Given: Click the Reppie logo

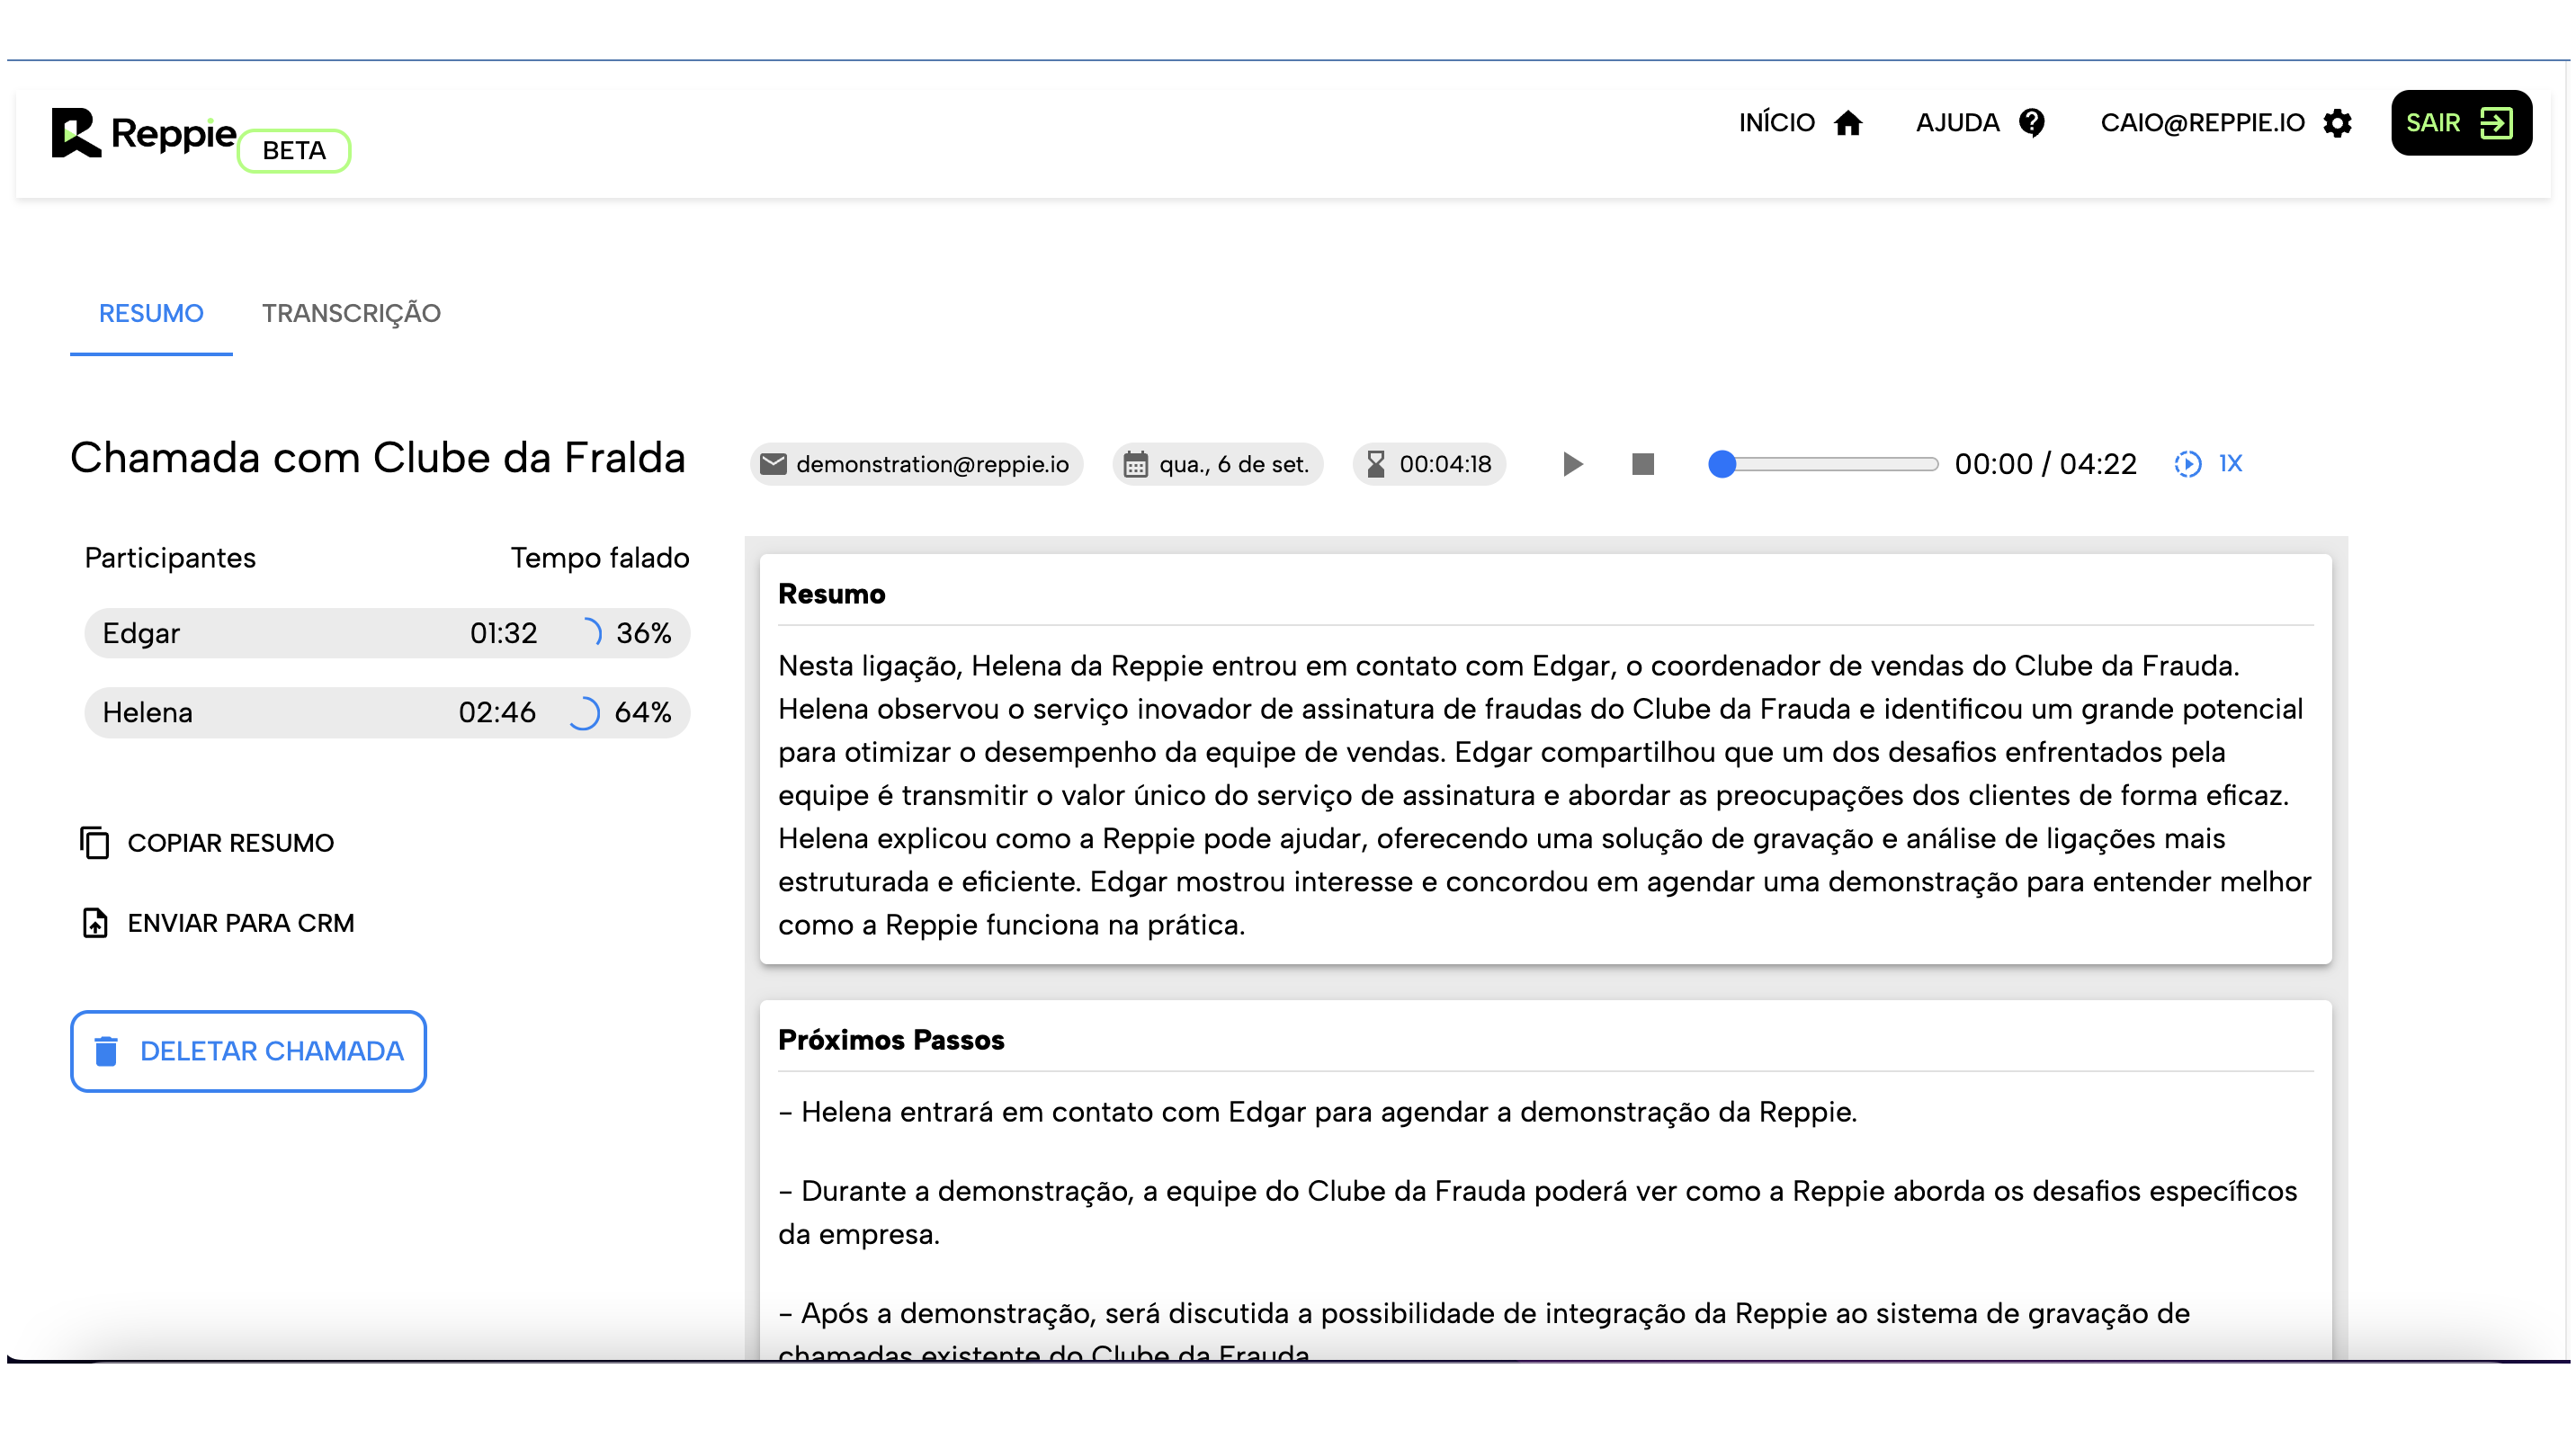Looking at the screenshot, I should click(144, 134).
